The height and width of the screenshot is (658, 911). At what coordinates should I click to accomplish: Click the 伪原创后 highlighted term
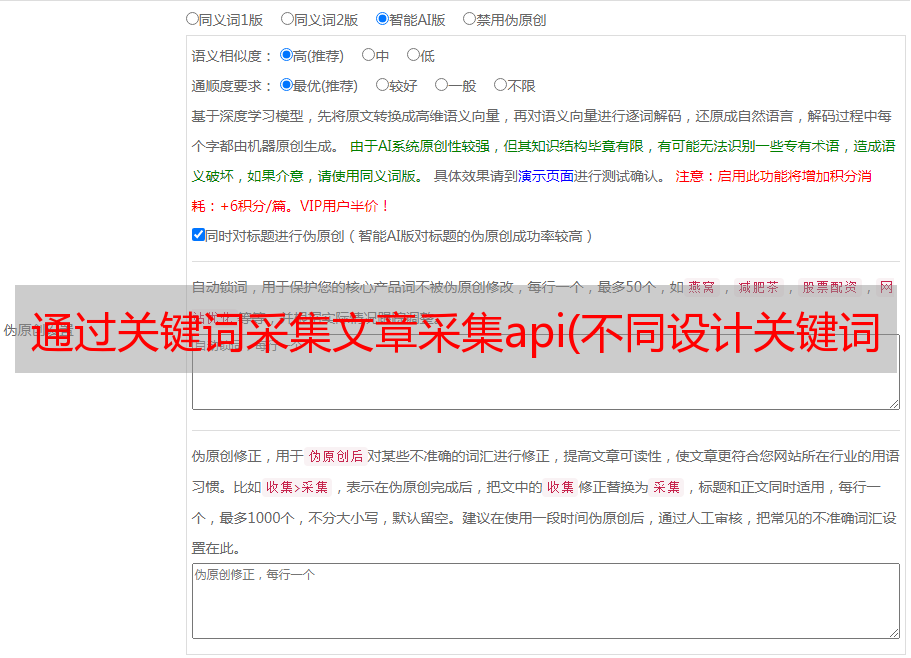336,456
